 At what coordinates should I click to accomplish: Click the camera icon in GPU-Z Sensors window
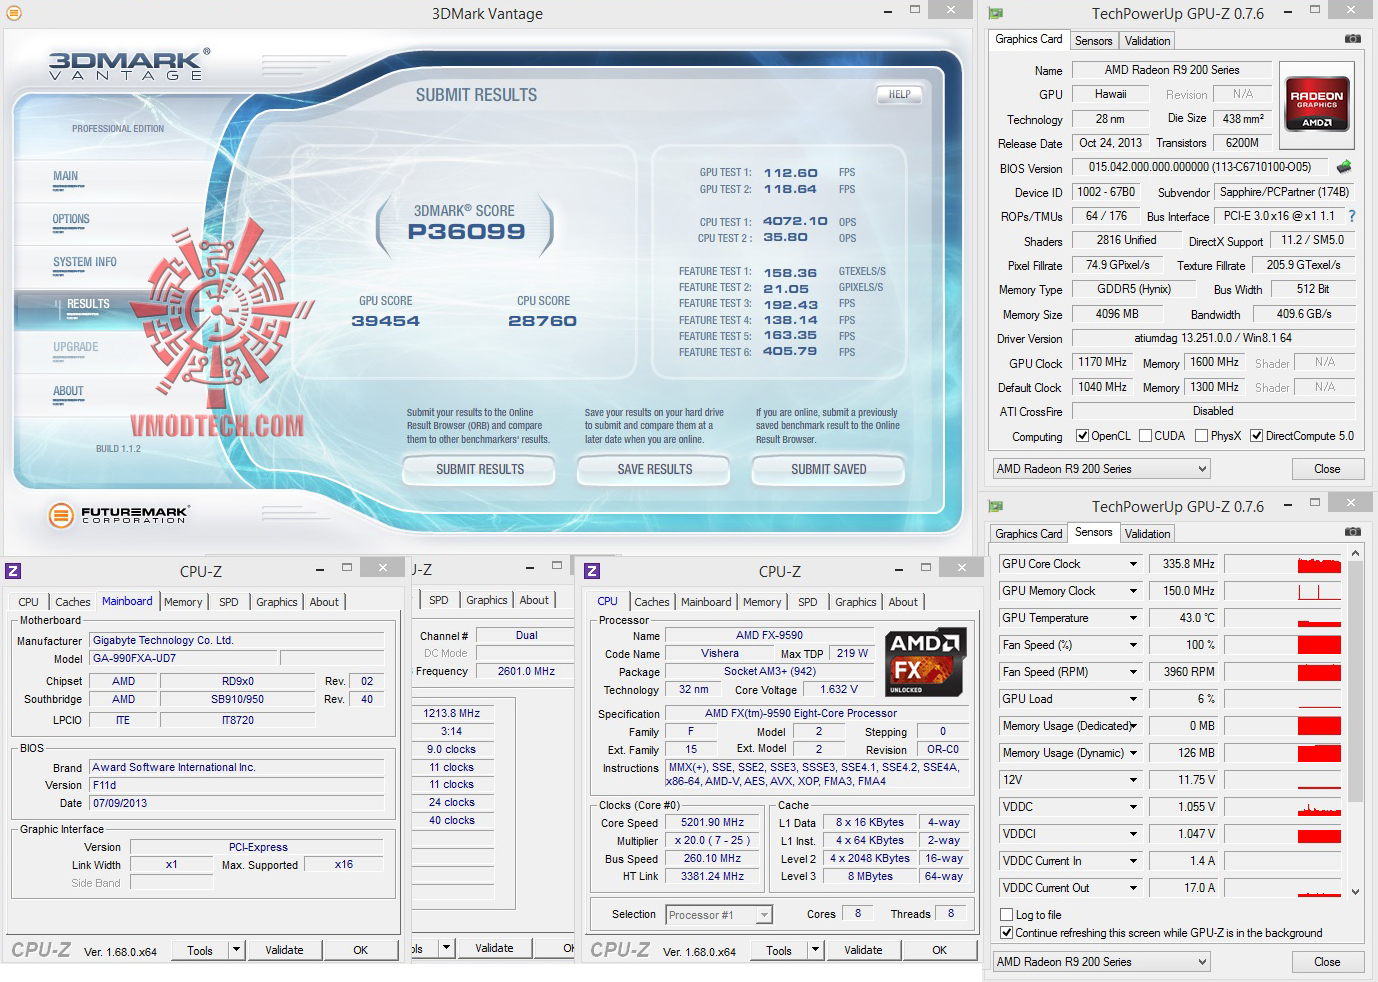[x=1352, y=532]
